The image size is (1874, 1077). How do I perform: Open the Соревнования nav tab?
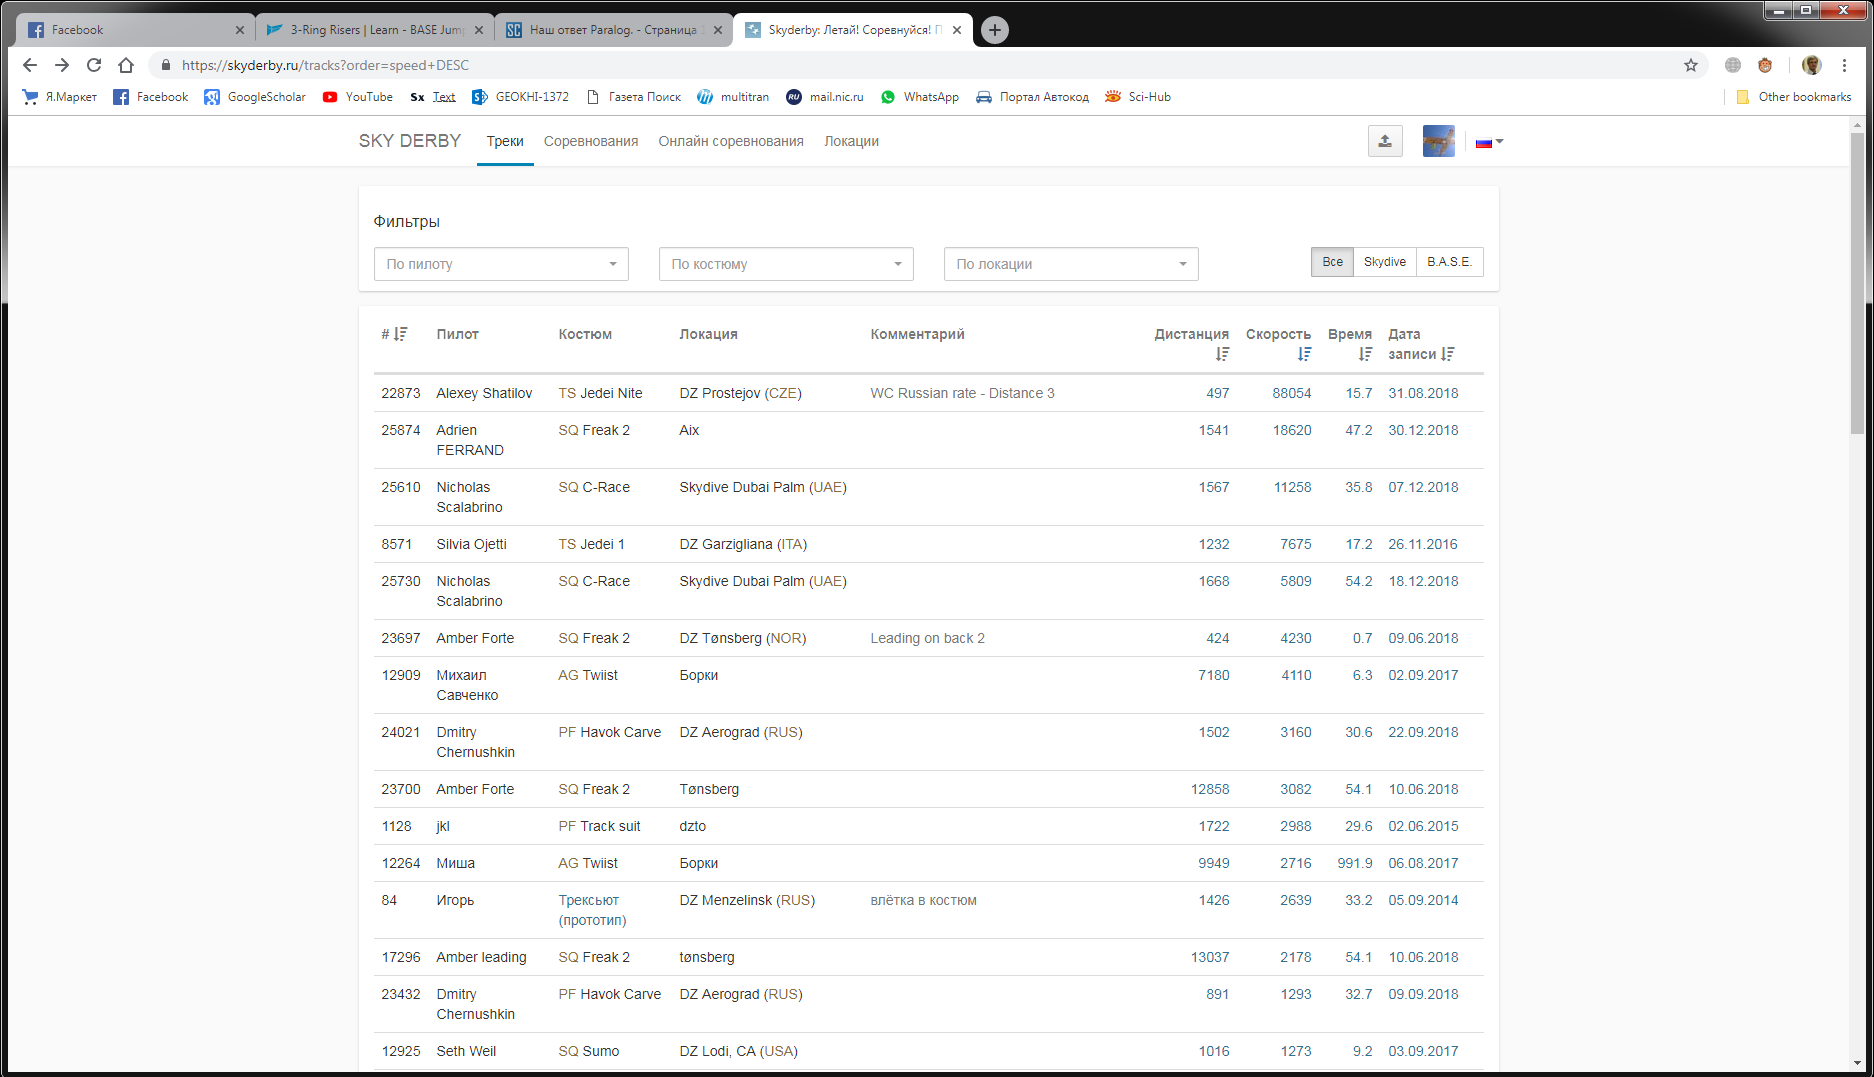[591, 141]
